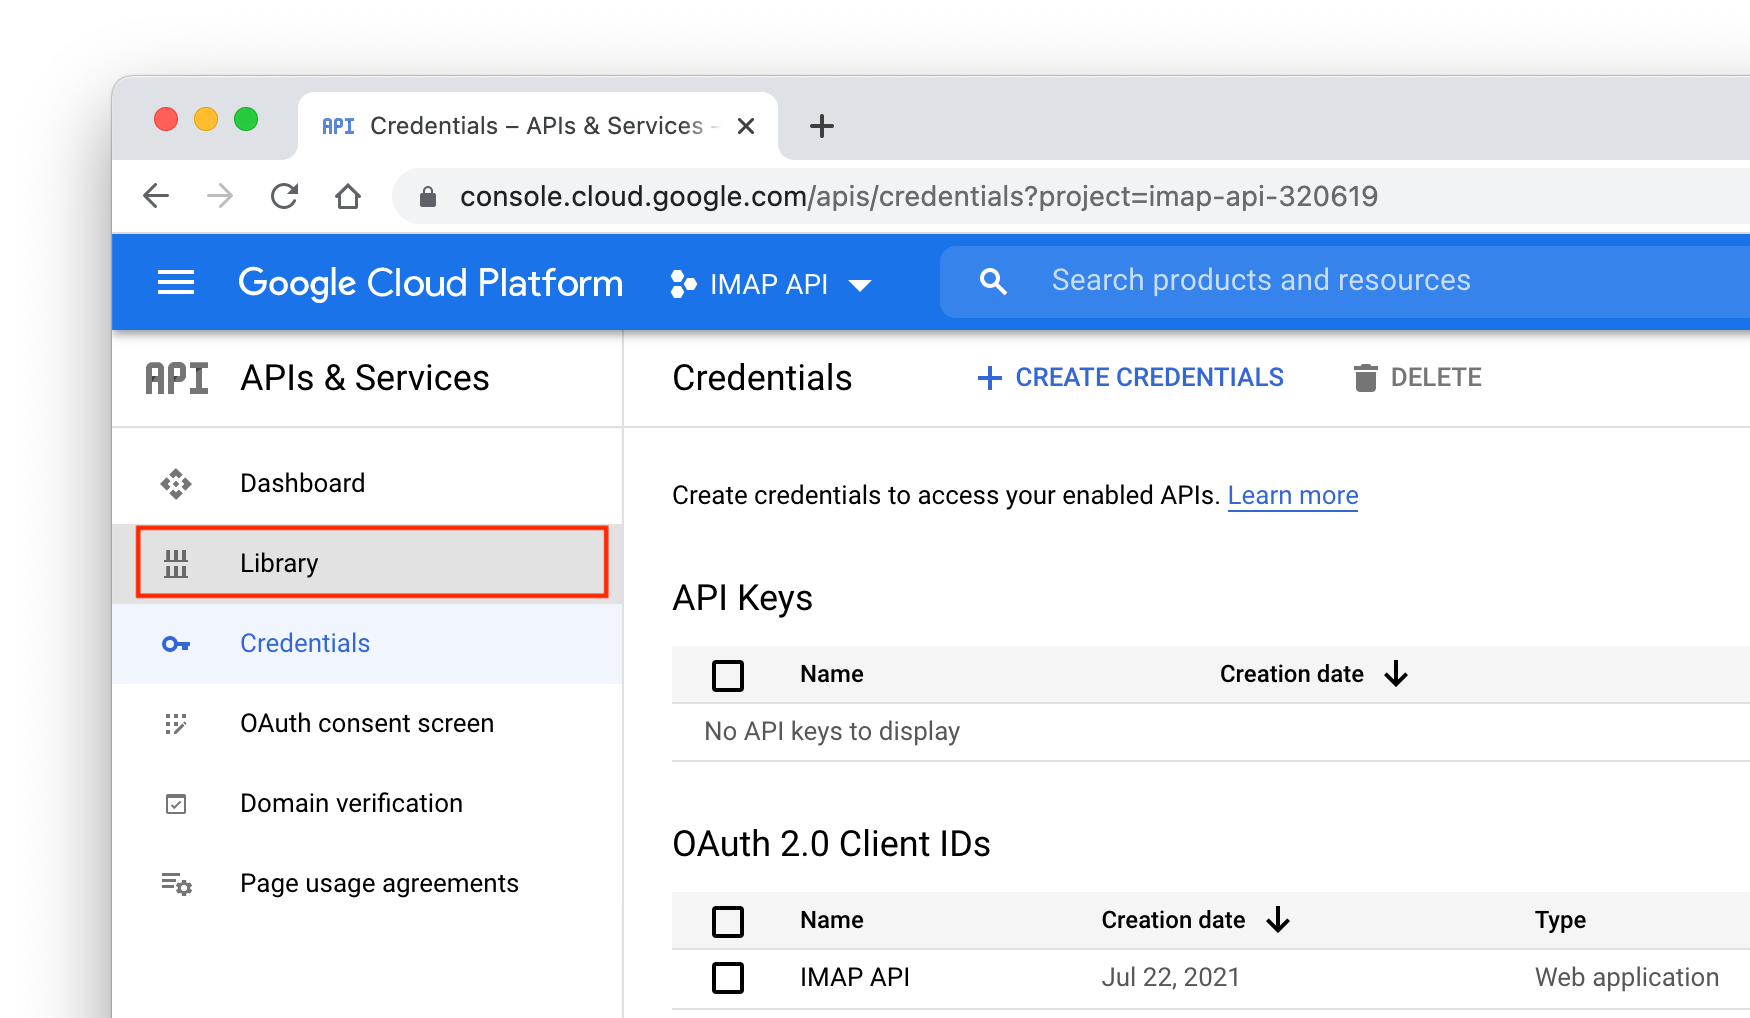Click the OAuth Name column header
The width and height of the screenshot is (1750, 1018).
pyautogui.click(x=831, y=920)
